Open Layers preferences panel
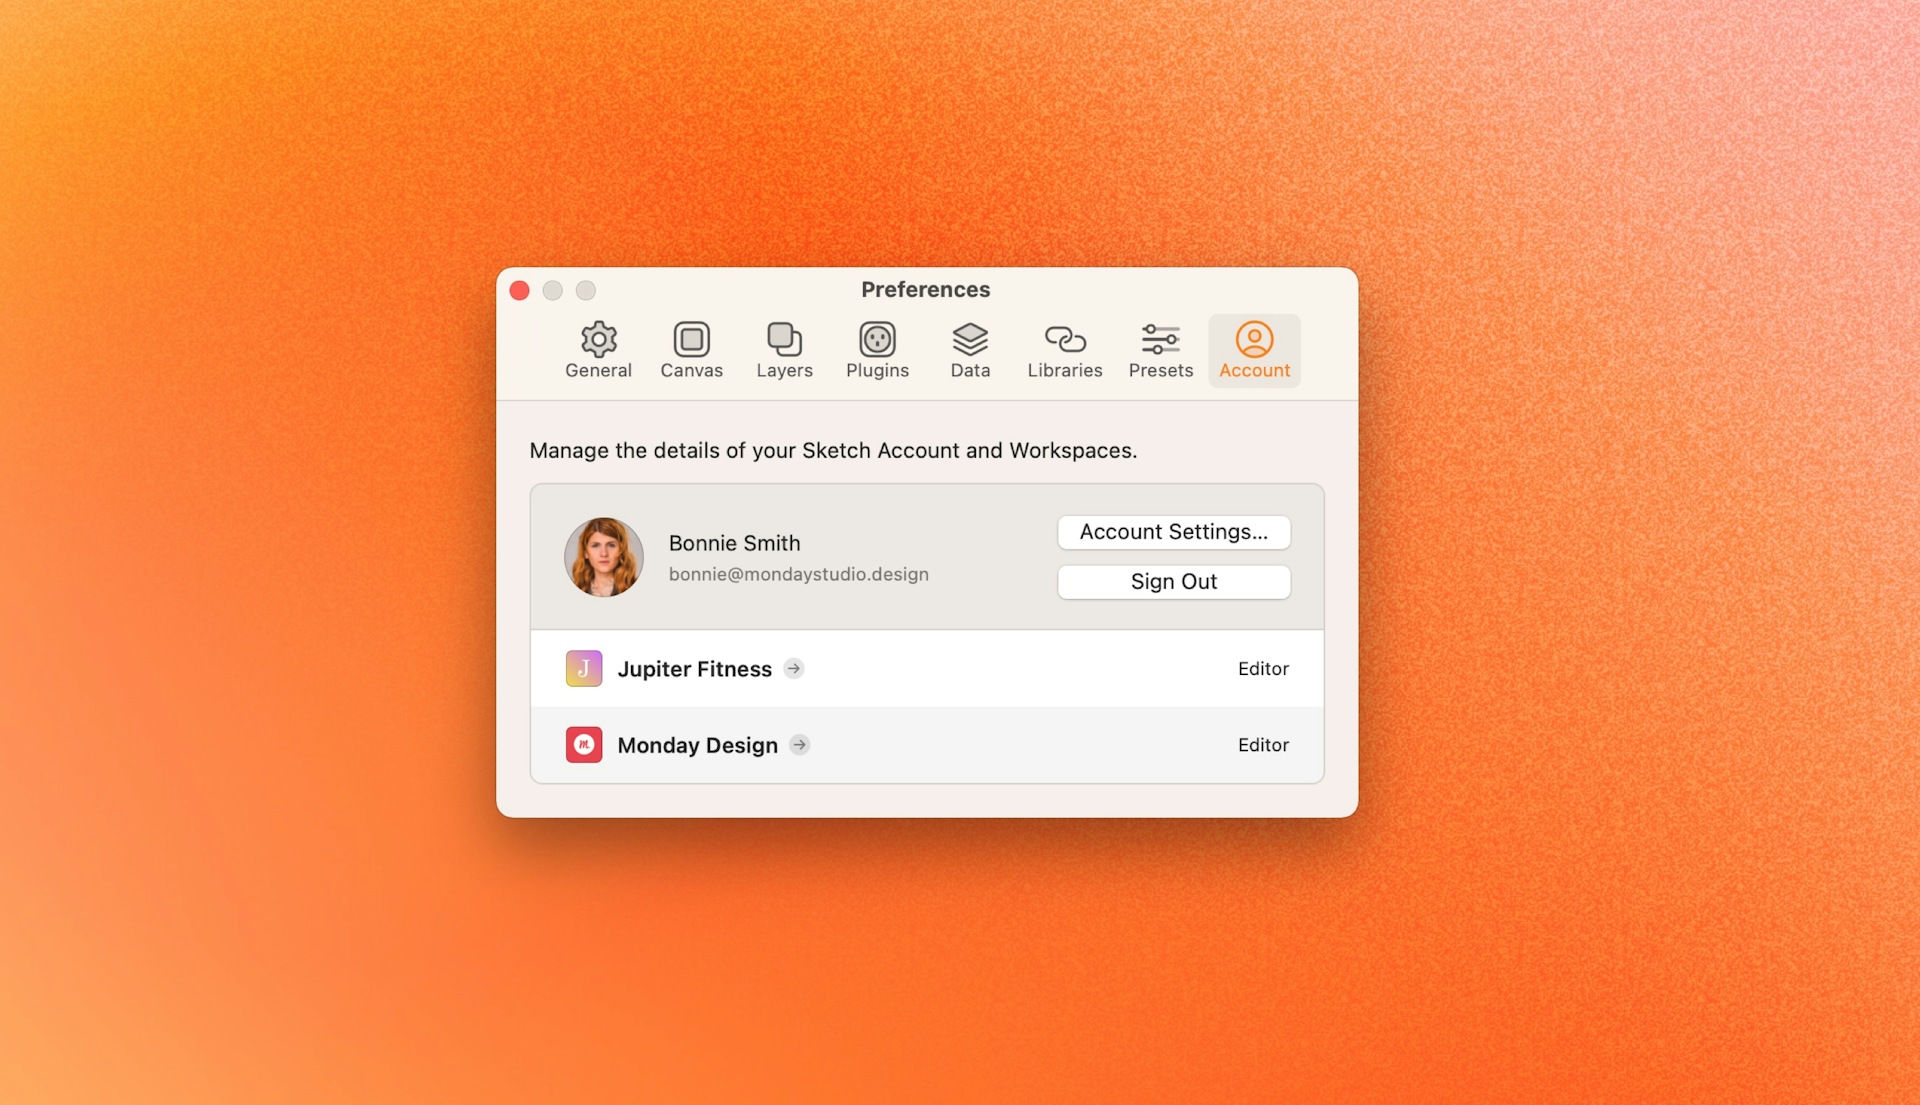The width and height of the screenshot is (1920, 1105). tap(783, 349)
